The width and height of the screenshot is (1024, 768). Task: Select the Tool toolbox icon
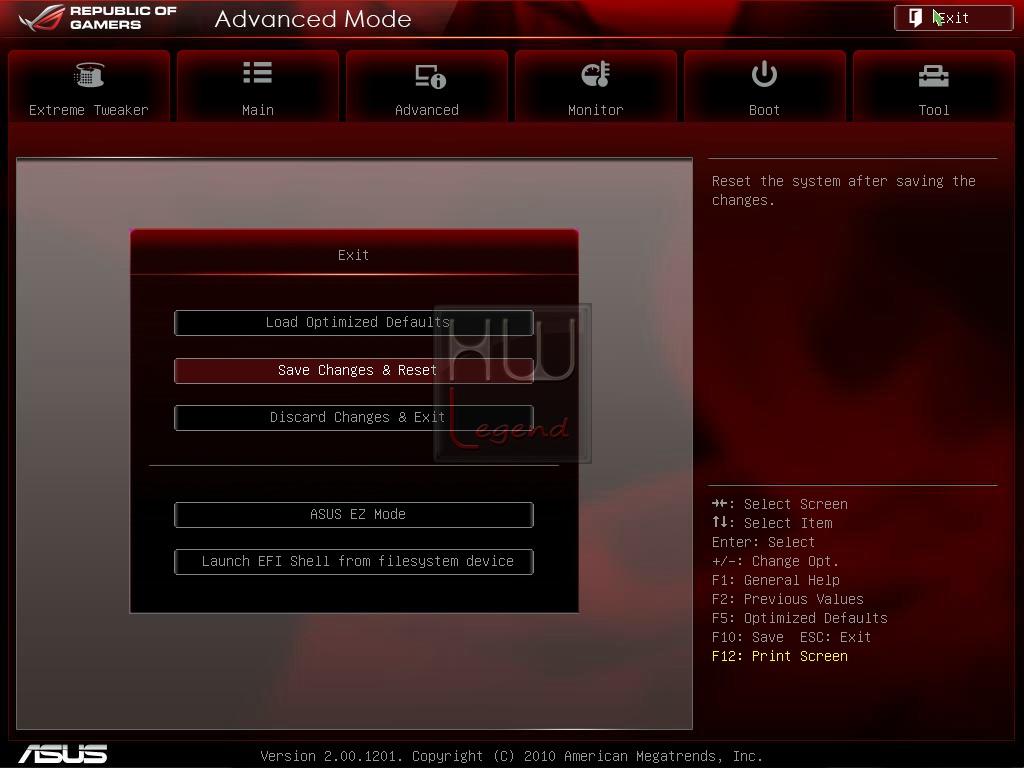[x=933, y=76]
